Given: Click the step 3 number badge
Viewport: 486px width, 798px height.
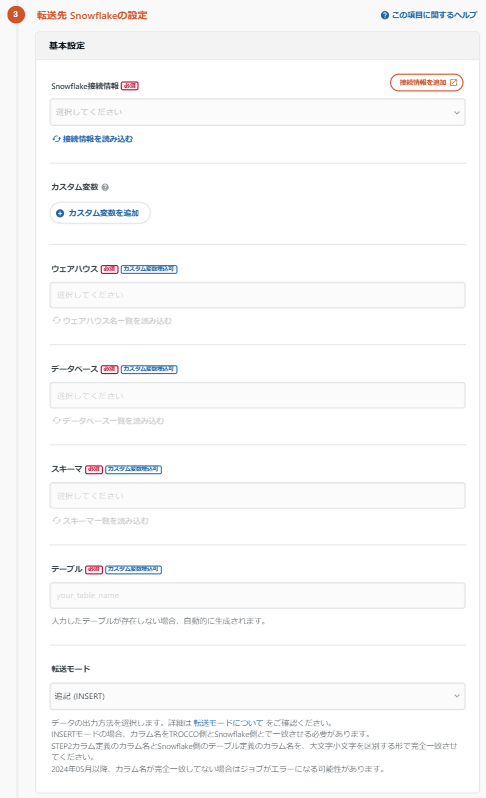Looking at the screenshot, I should [15, 14].
